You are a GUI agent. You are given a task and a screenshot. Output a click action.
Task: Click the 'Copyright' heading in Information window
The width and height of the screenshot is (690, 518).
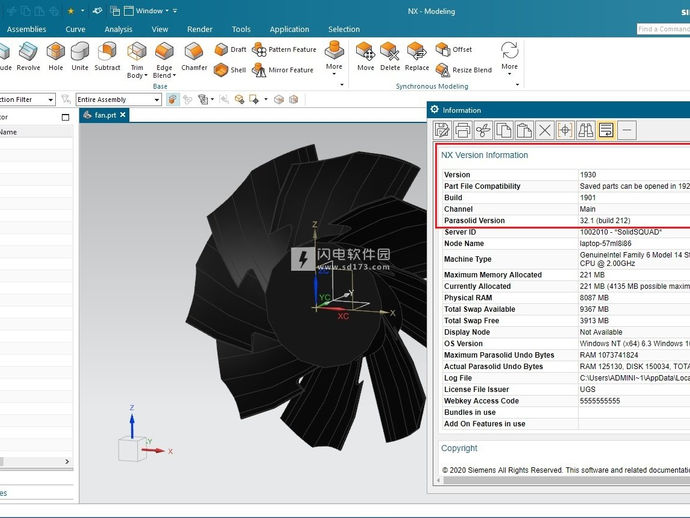pos(459,448)
